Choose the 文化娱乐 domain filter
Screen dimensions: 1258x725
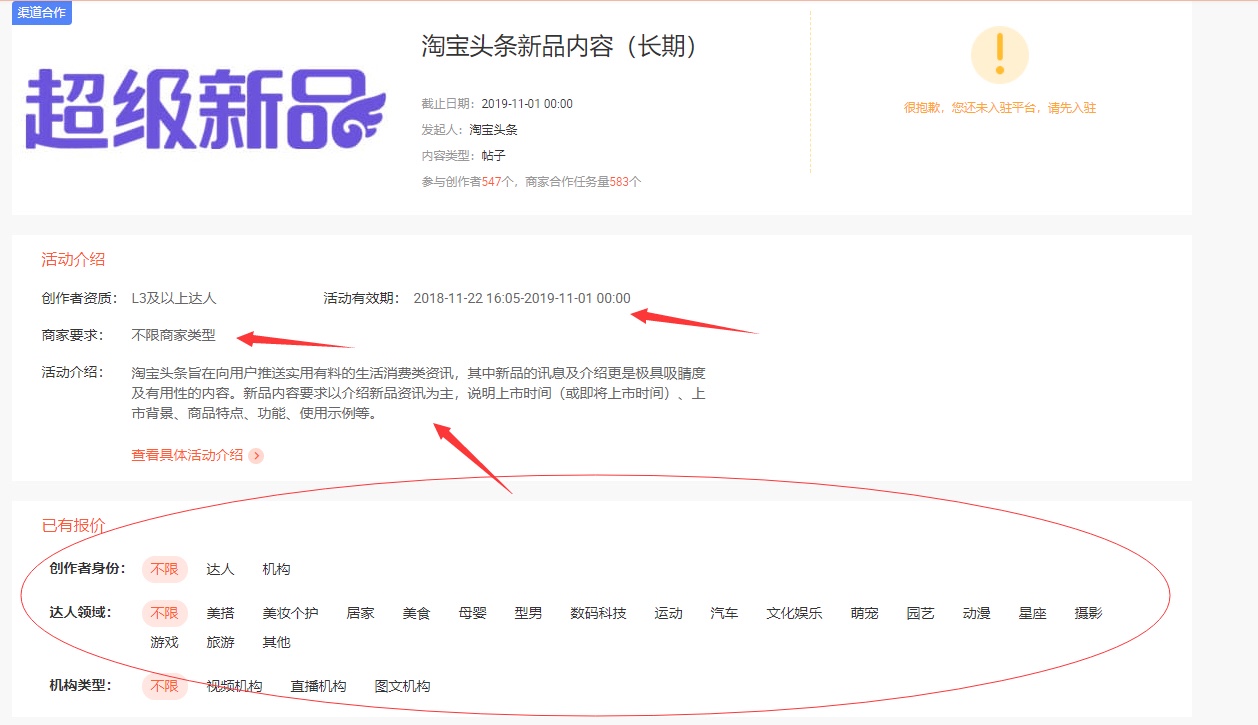pyautogui.click(x=794, y=613)
